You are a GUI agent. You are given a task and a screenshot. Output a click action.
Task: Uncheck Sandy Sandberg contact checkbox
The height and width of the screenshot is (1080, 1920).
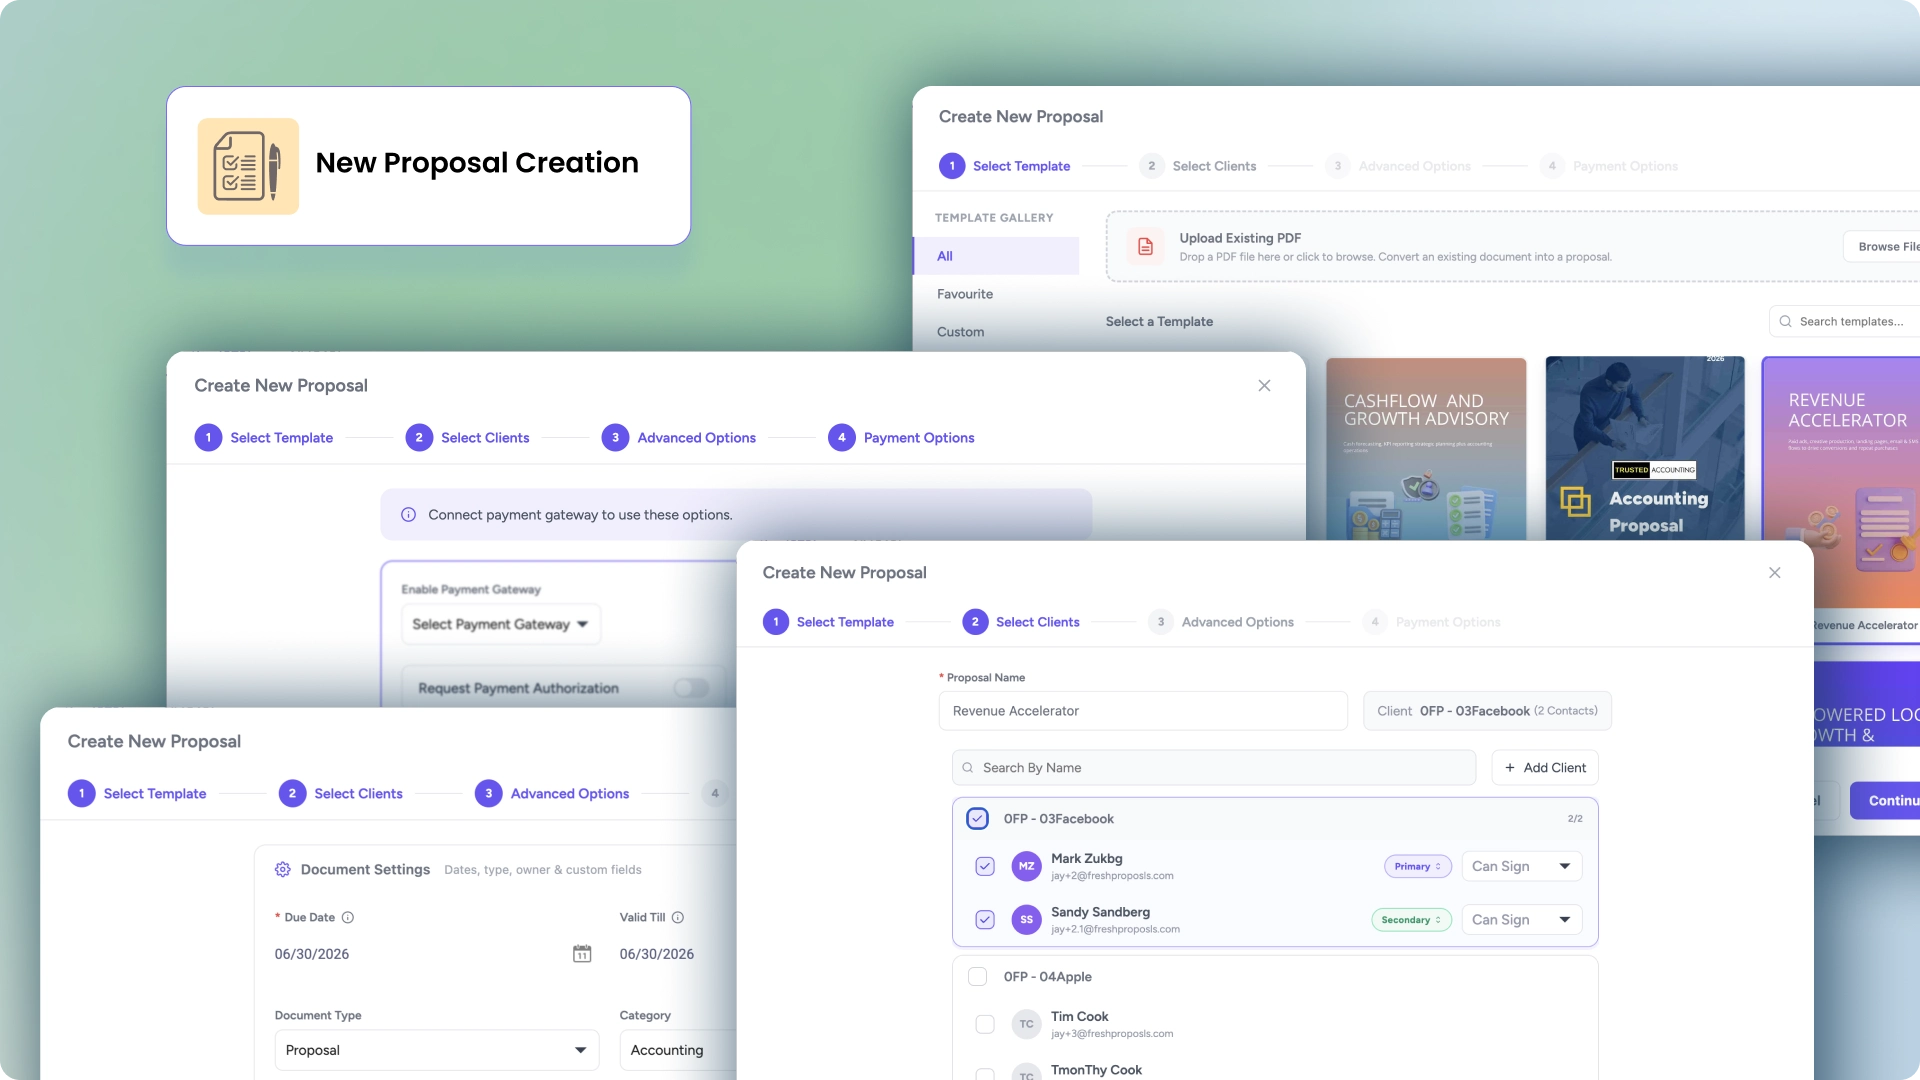pos(985,920)
